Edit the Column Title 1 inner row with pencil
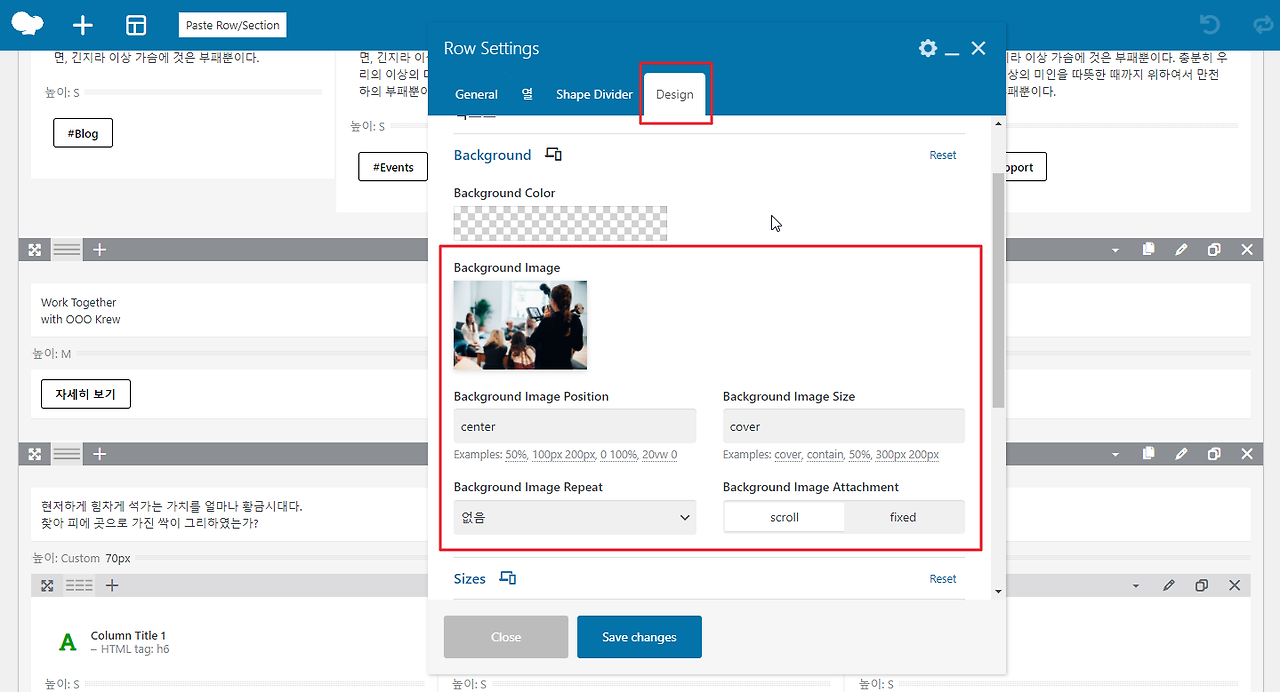The width and height of the screenshot is (1280, 692). [x=1169, y=586]
